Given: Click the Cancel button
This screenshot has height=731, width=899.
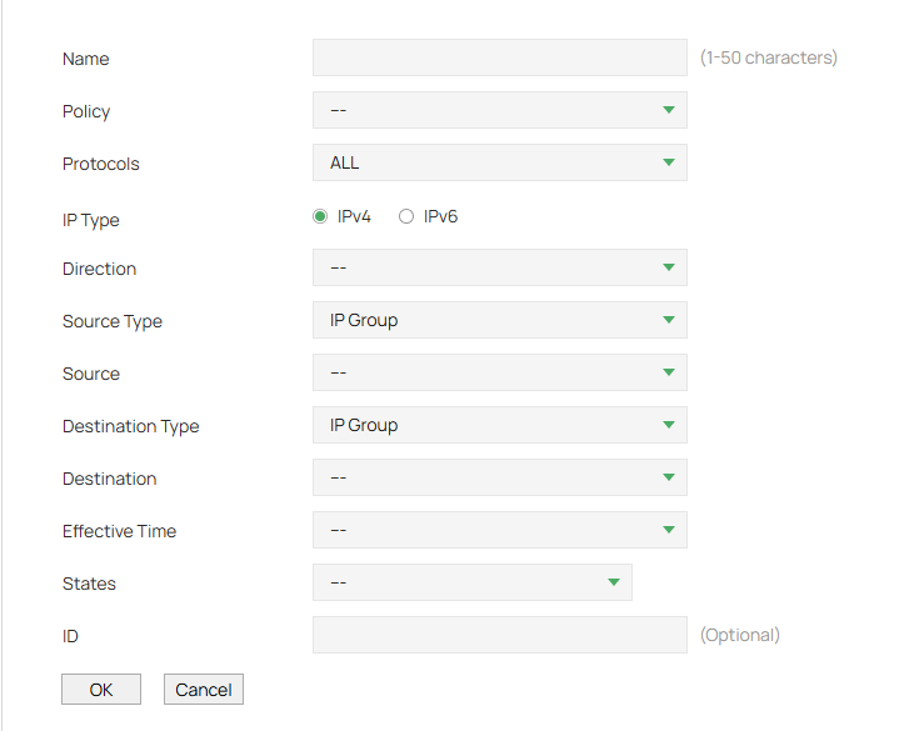Looking at the screenshot, I should (204, 689).
